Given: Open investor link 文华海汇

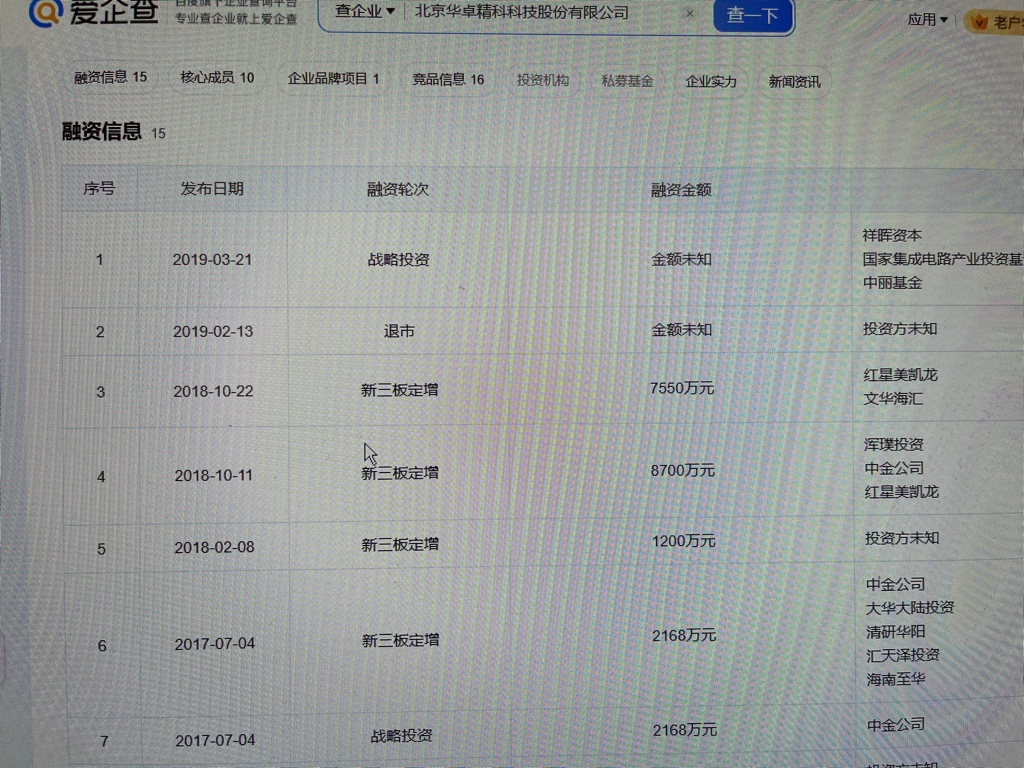Looking at the screenshot, I should 893,398.
